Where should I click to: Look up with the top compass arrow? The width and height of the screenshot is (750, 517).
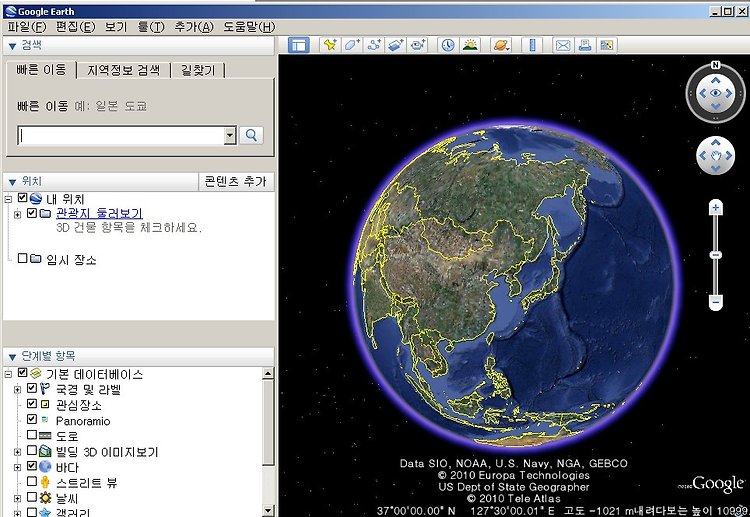[x=715, y=80]
